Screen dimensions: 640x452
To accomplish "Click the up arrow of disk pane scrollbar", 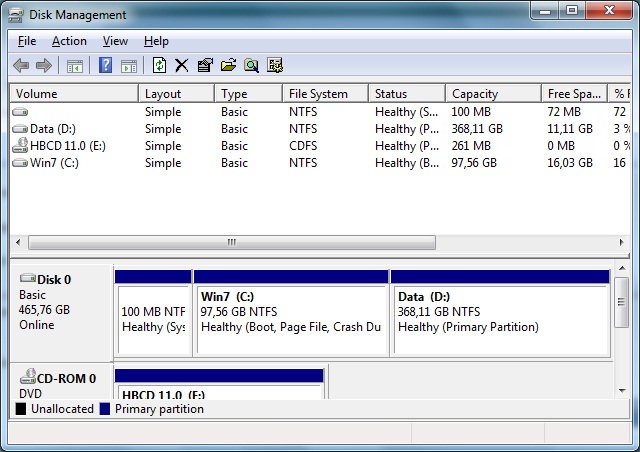I will (622, 268).
